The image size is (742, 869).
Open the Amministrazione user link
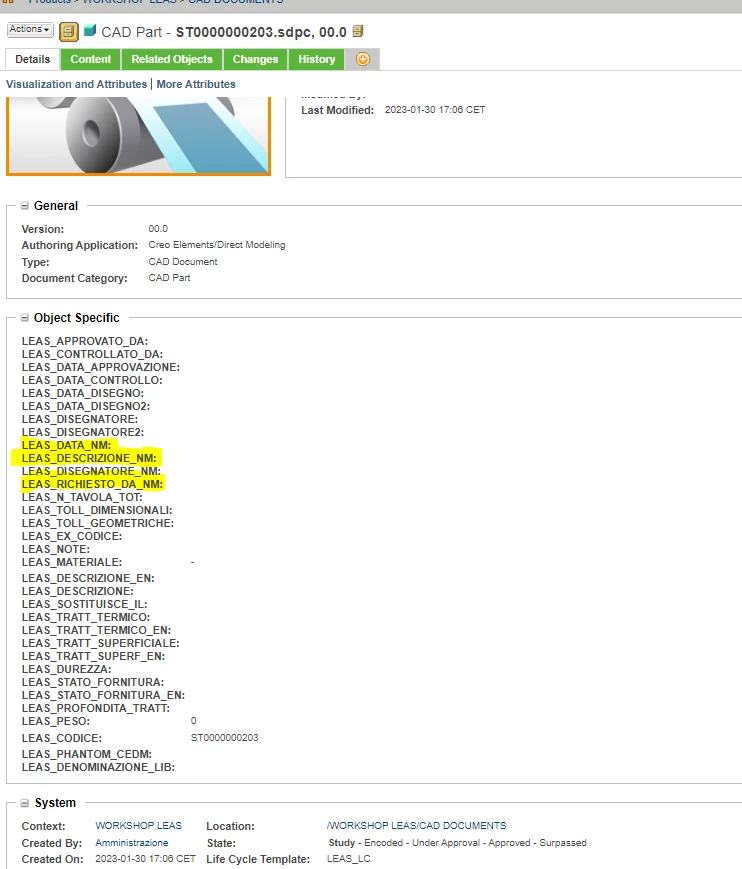[132, 842]
